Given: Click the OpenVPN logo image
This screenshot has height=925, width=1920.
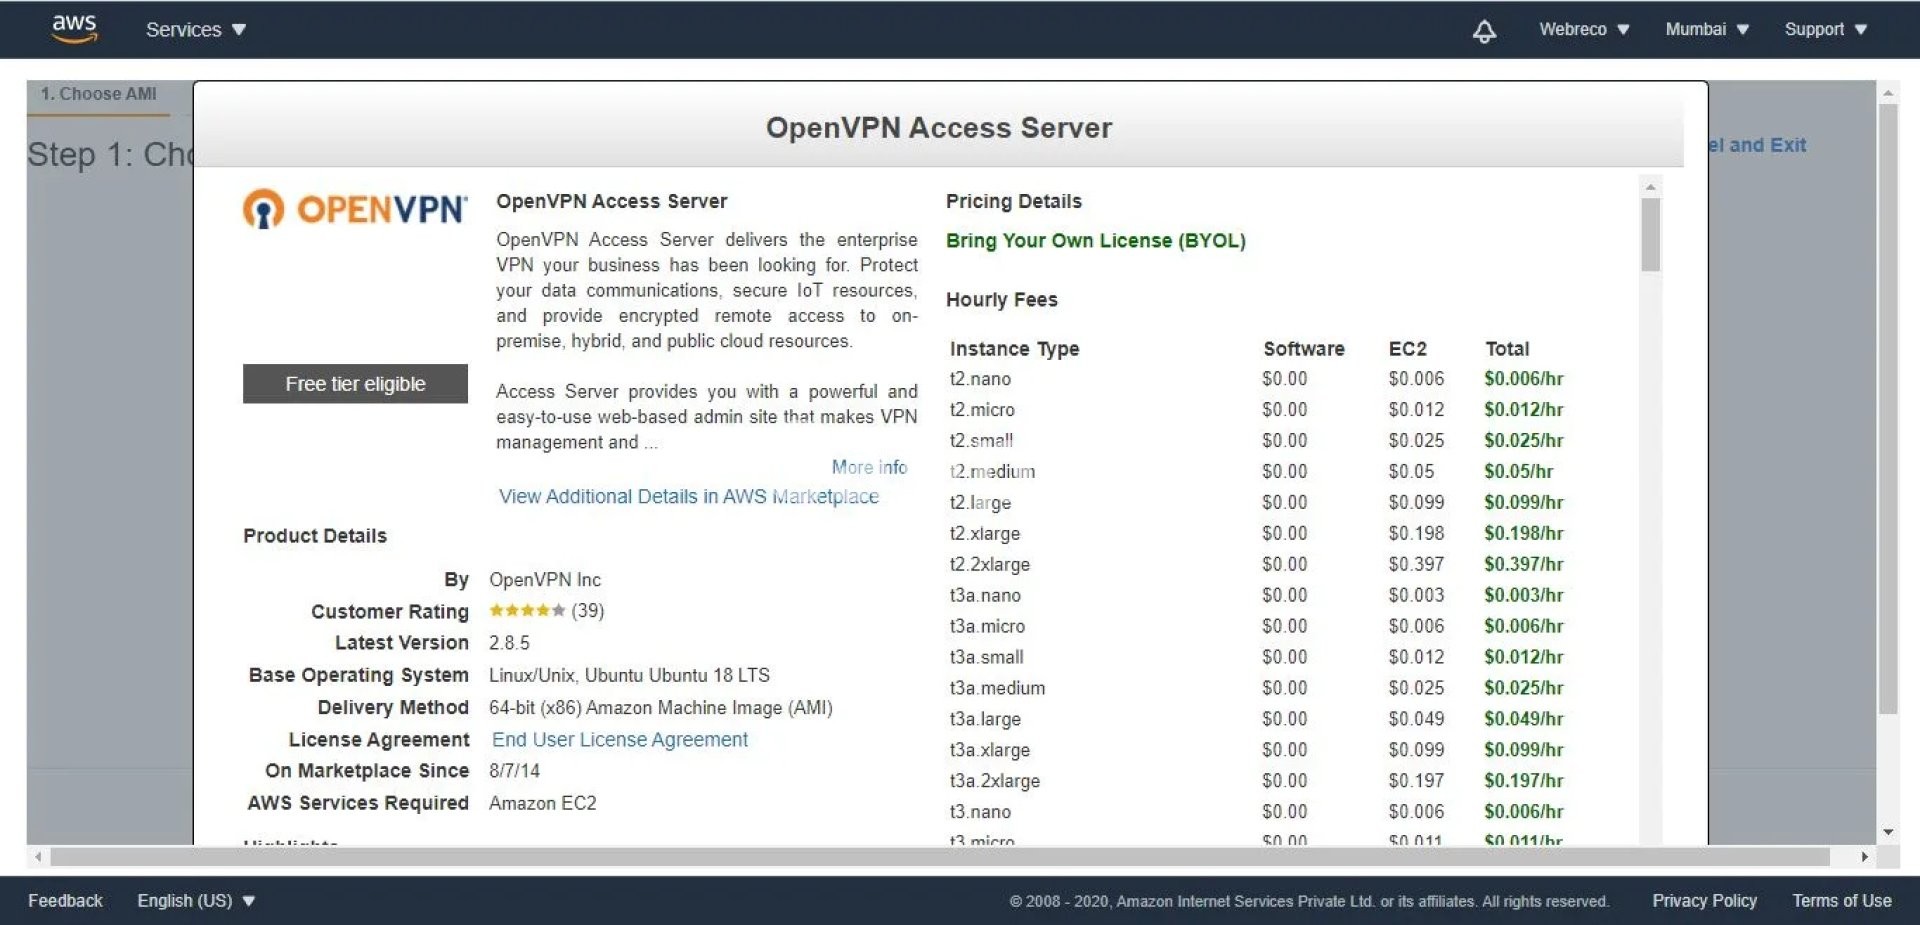Looking at the screenshot, I should coord(355,209).
